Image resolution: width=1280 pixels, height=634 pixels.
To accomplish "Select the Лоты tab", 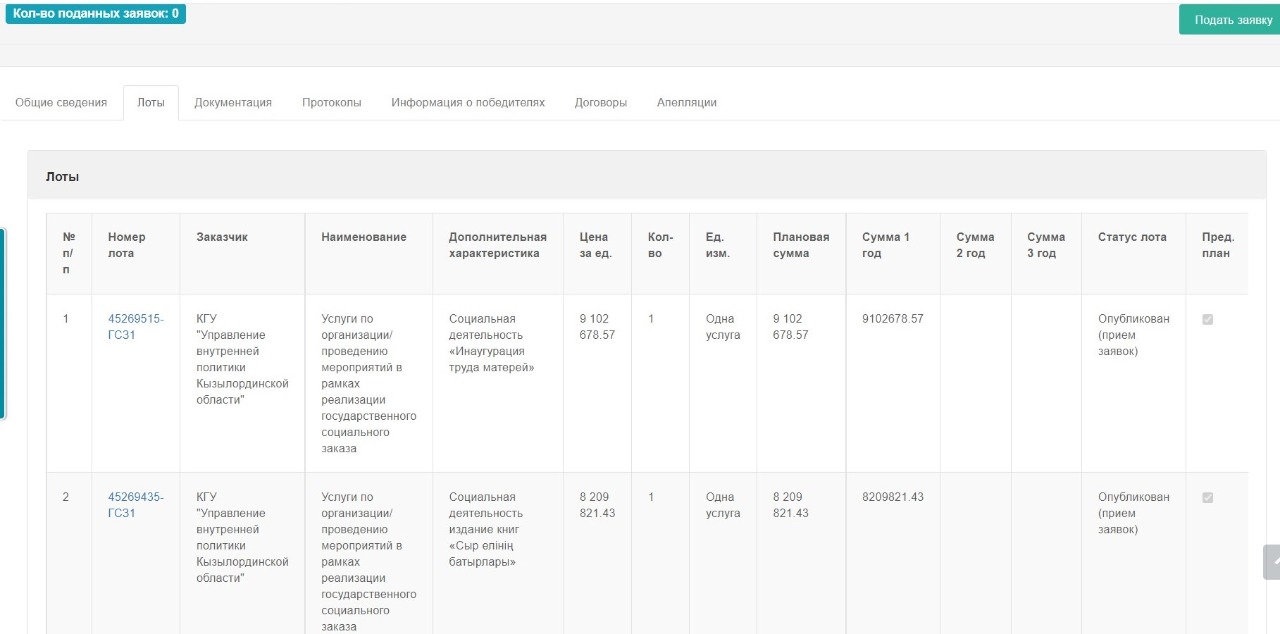I will (151, 103).
